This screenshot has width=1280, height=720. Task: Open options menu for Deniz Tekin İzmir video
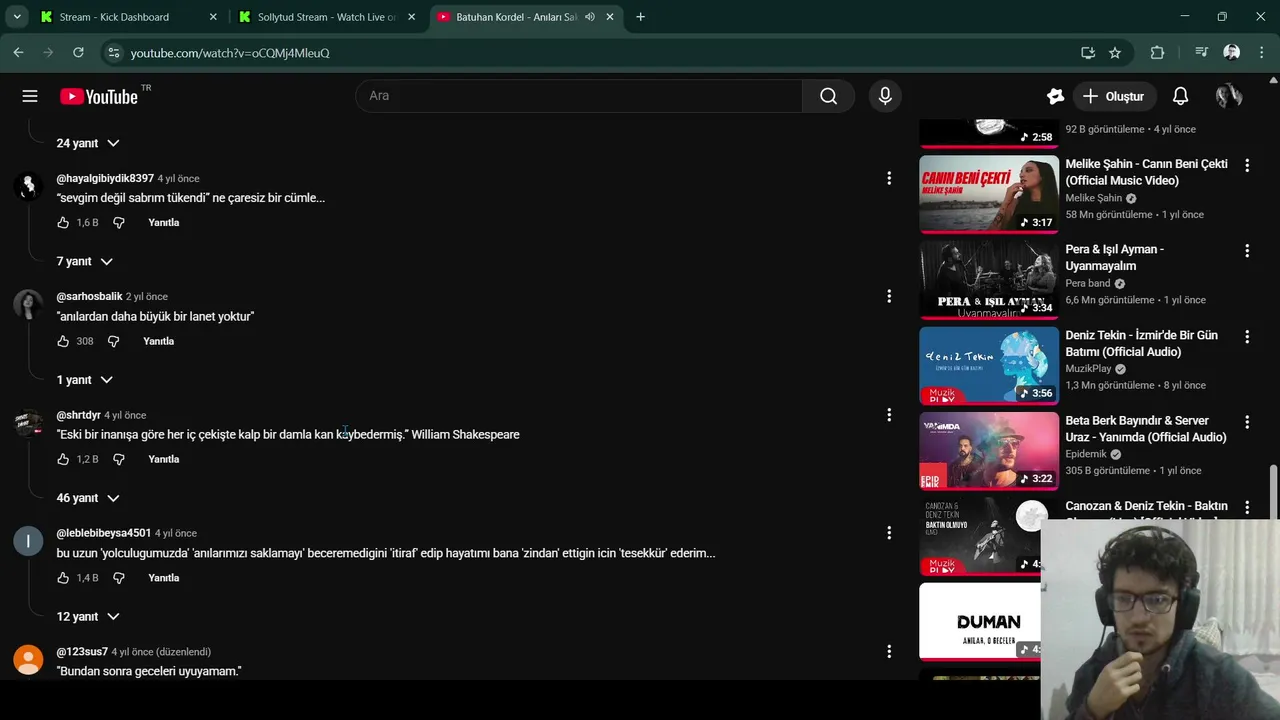point(1247,337)
